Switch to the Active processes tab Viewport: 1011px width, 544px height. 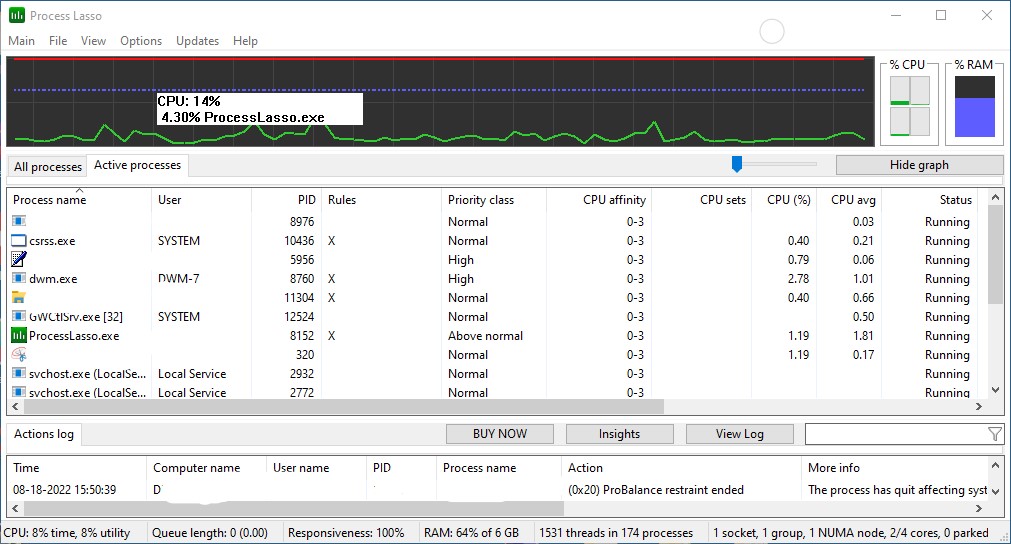(137, 165)
